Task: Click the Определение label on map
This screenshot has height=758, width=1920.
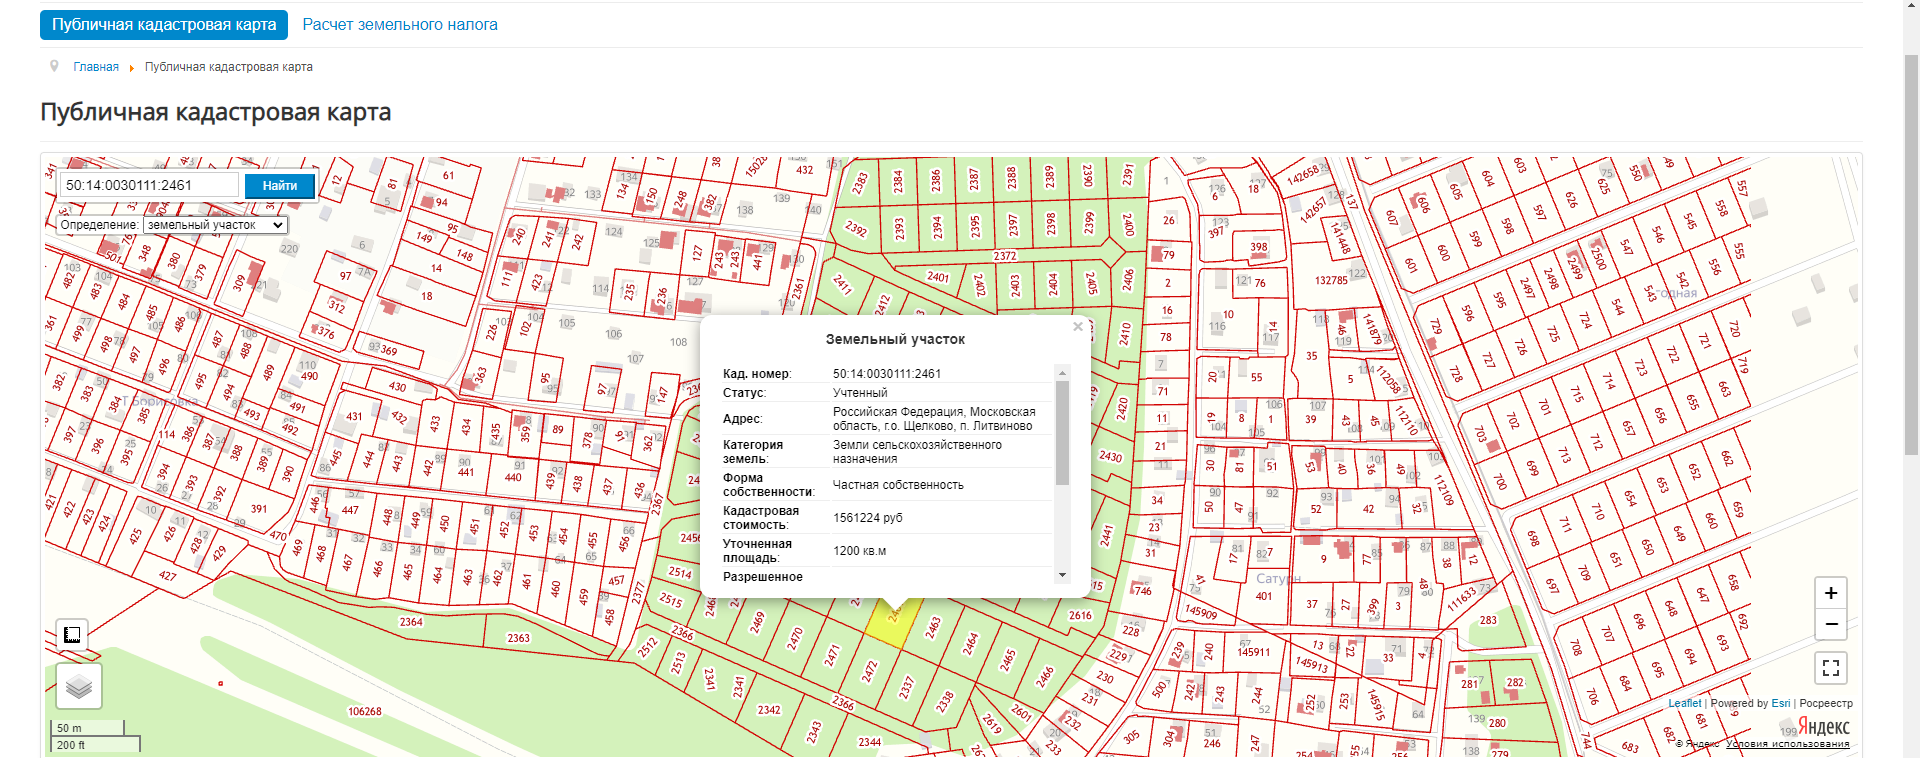Action: pyautogui.click(x=99, y=225)
